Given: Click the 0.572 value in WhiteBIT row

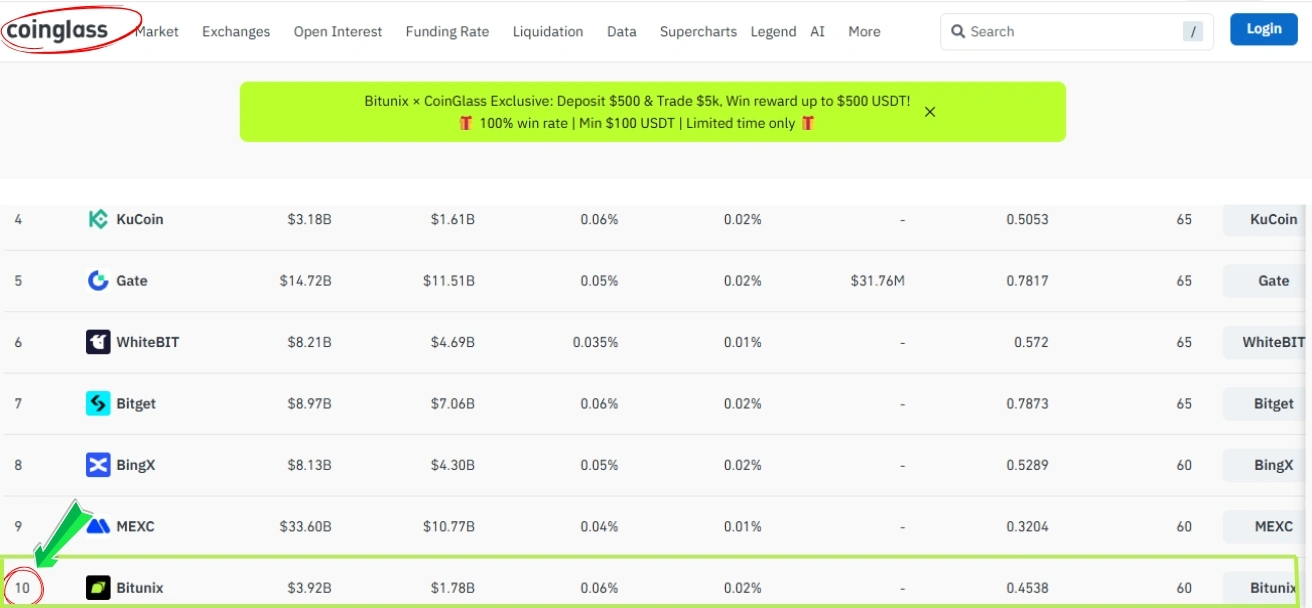Looking at the screenshot, I should (x=1032, y=342).
